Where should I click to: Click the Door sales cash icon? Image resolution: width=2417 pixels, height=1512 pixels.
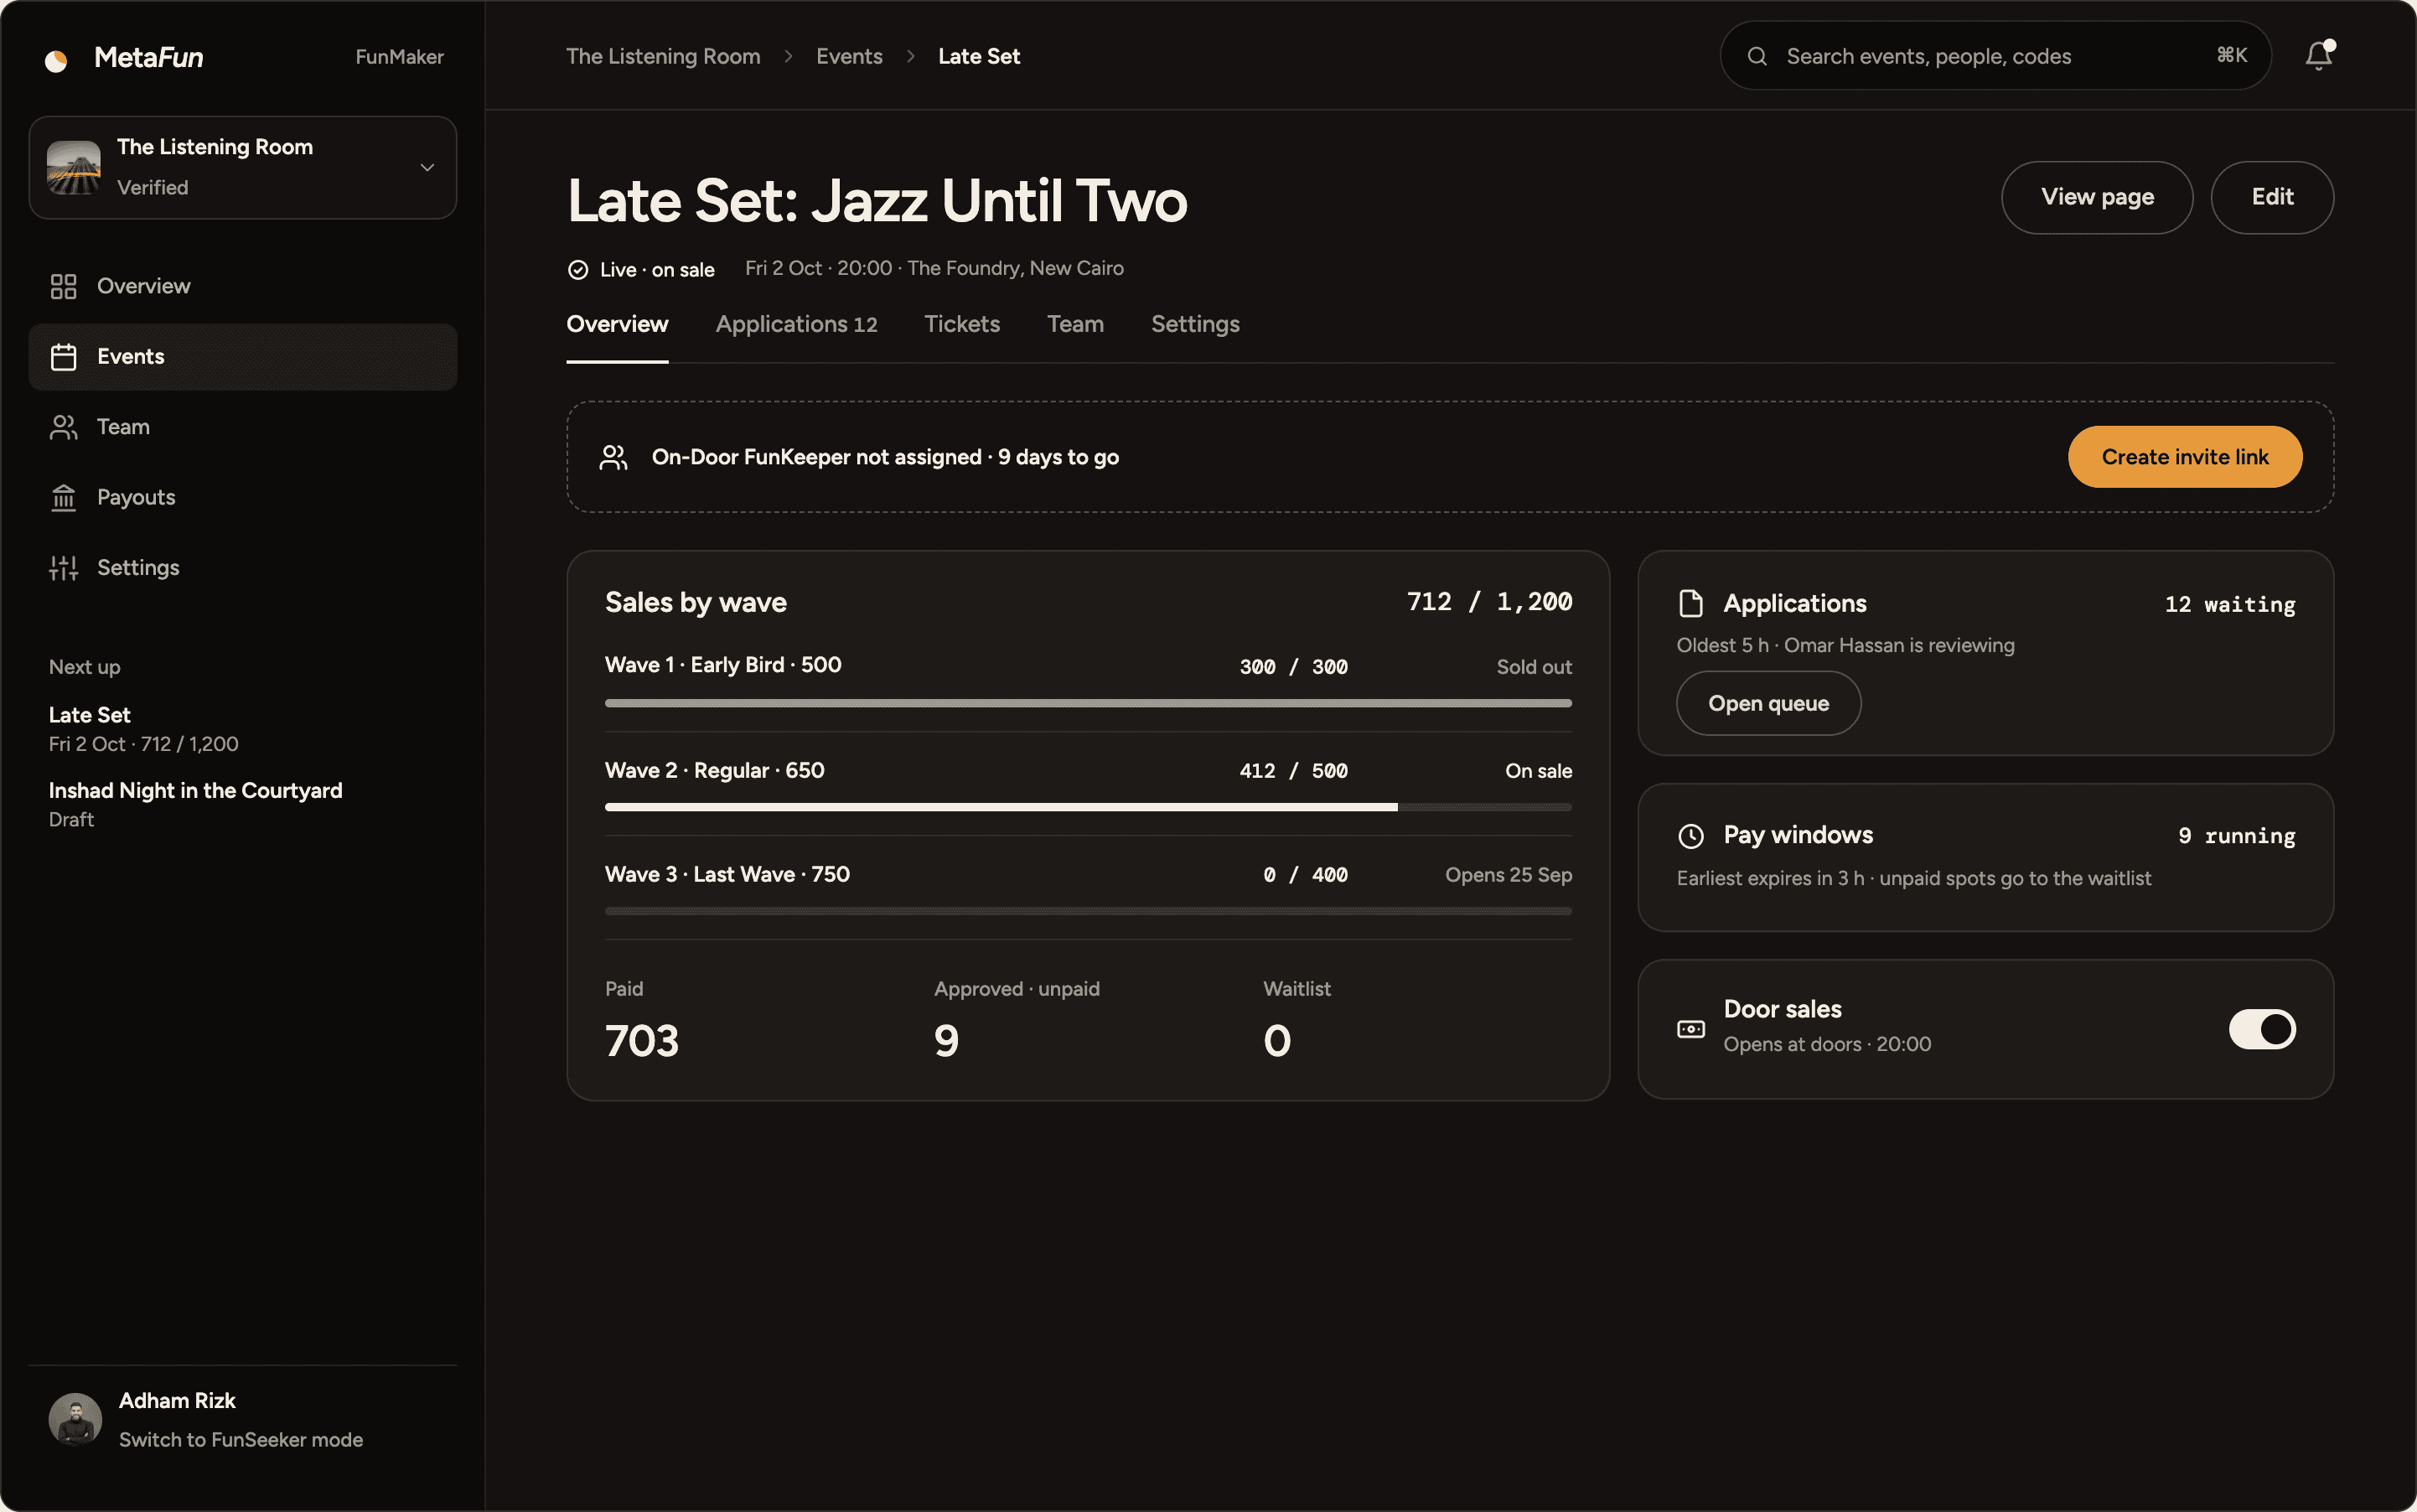[x=1690, y=1029]
